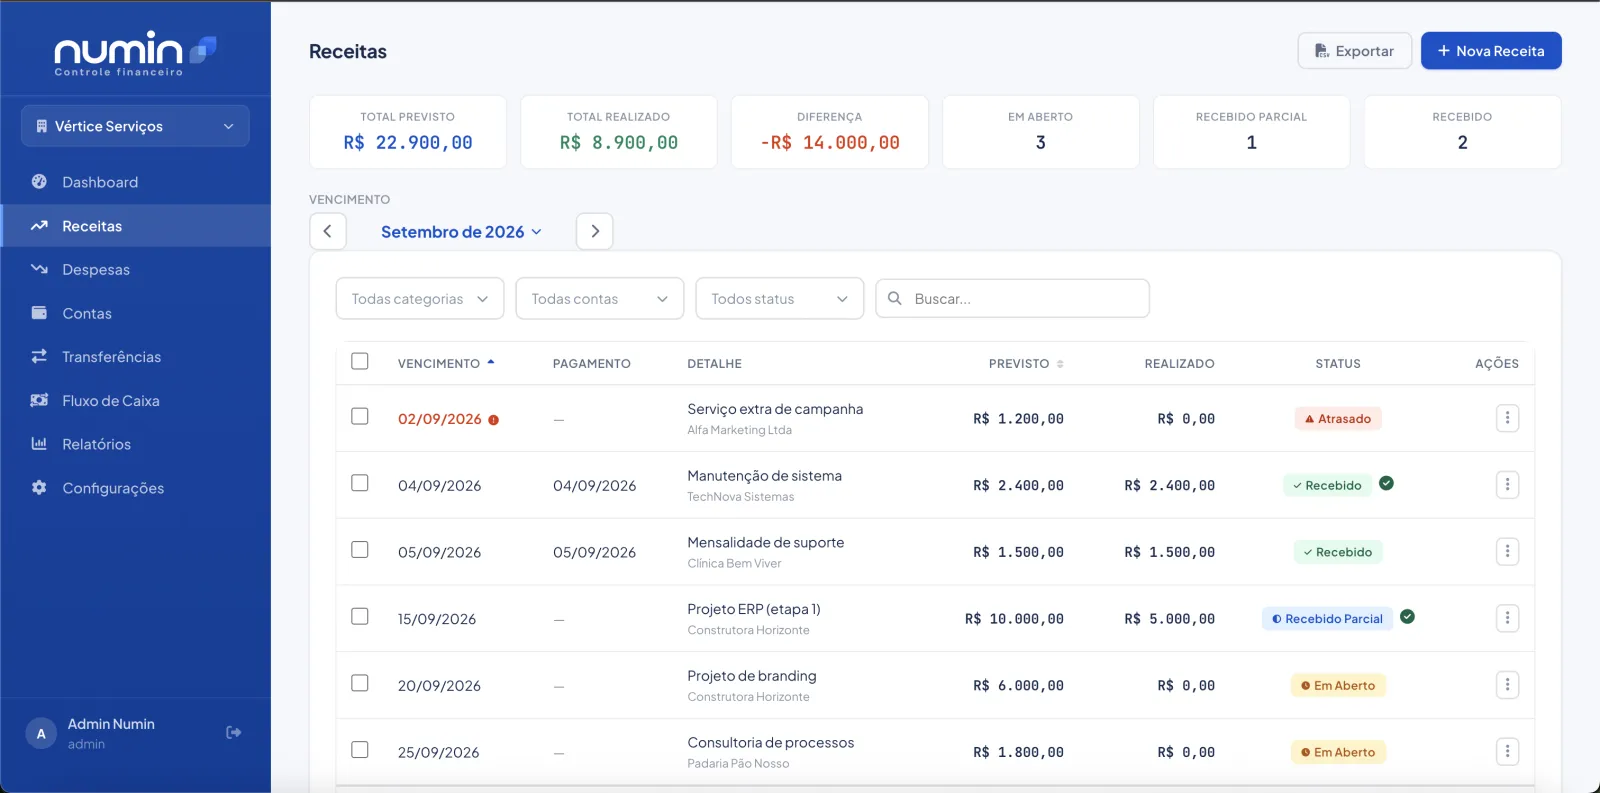Click green check badge on Manutenção de sistema row

click(x=1386, y=483)
